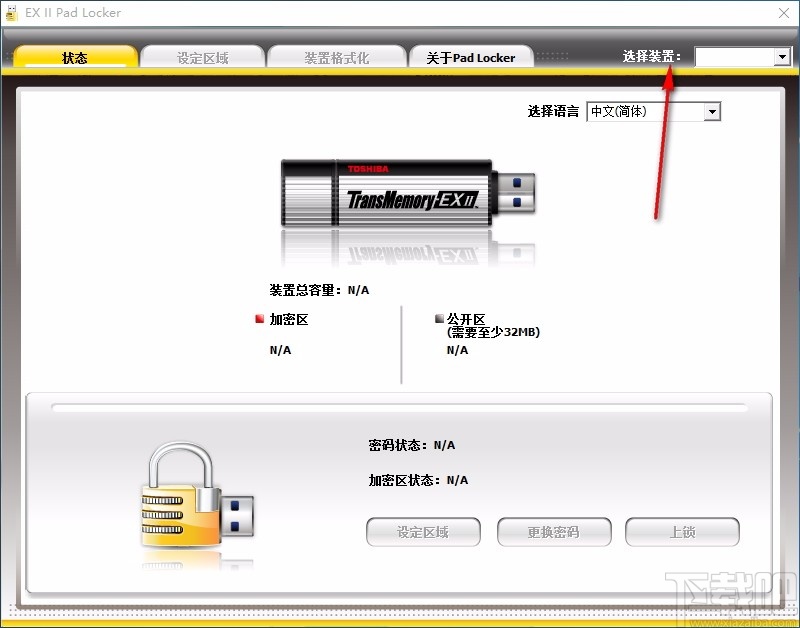Click the 更换密码 button
The height and width of the screenshot is (628, 800).
[554, 531]
